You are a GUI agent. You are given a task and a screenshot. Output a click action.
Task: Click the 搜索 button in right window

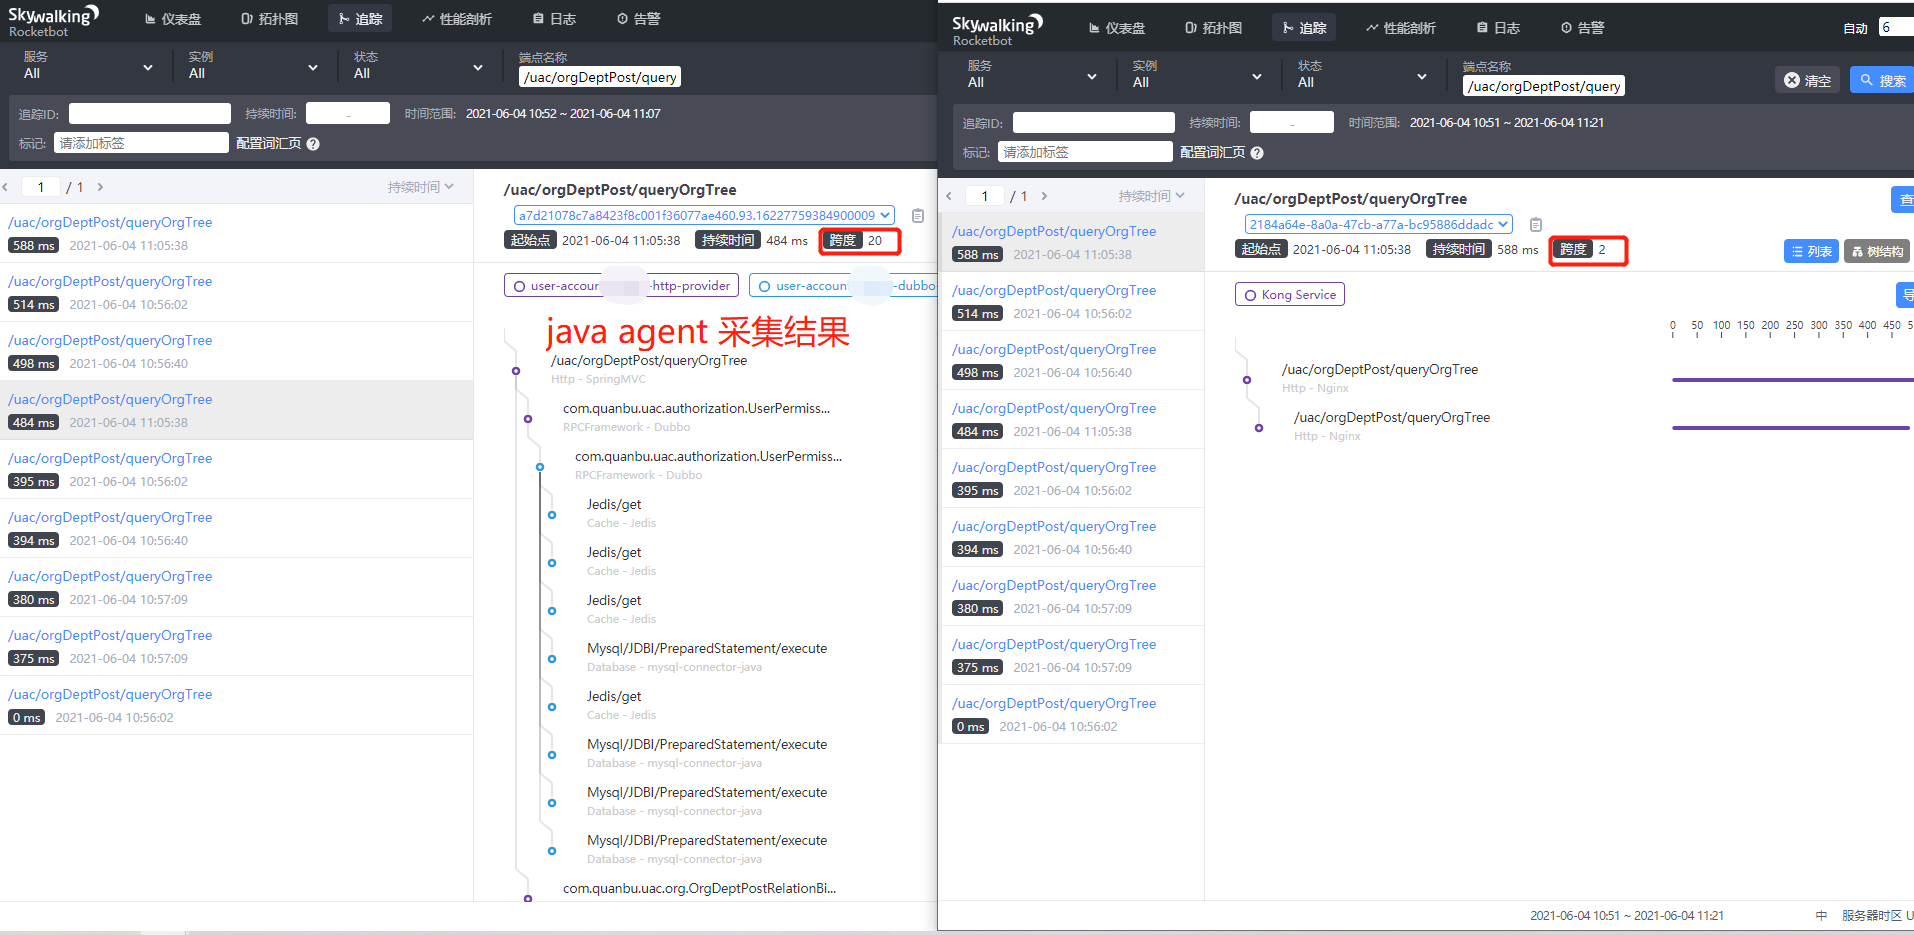coord(1882,81)
